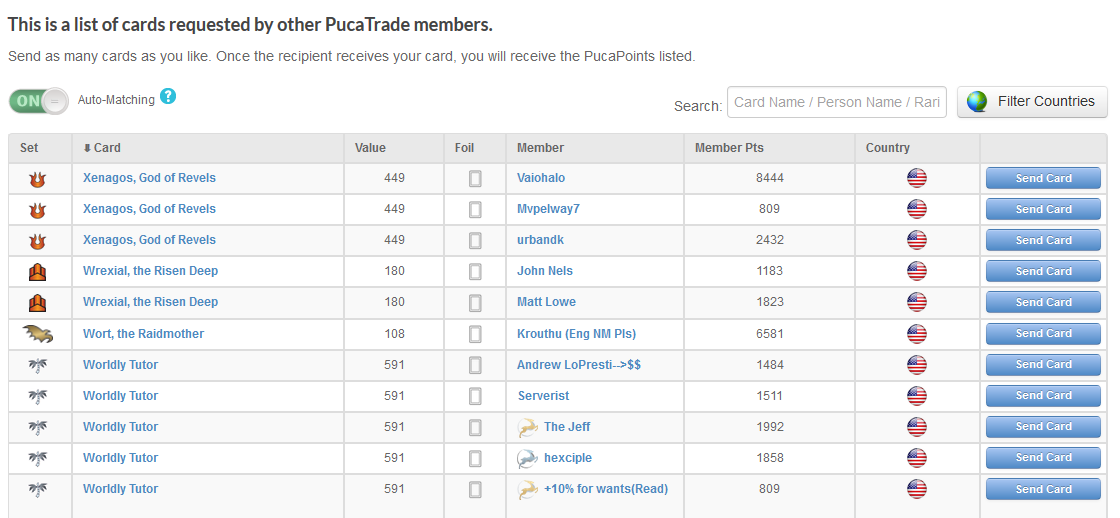Click the US flag in Vaiohalo's row

point(916,179)
